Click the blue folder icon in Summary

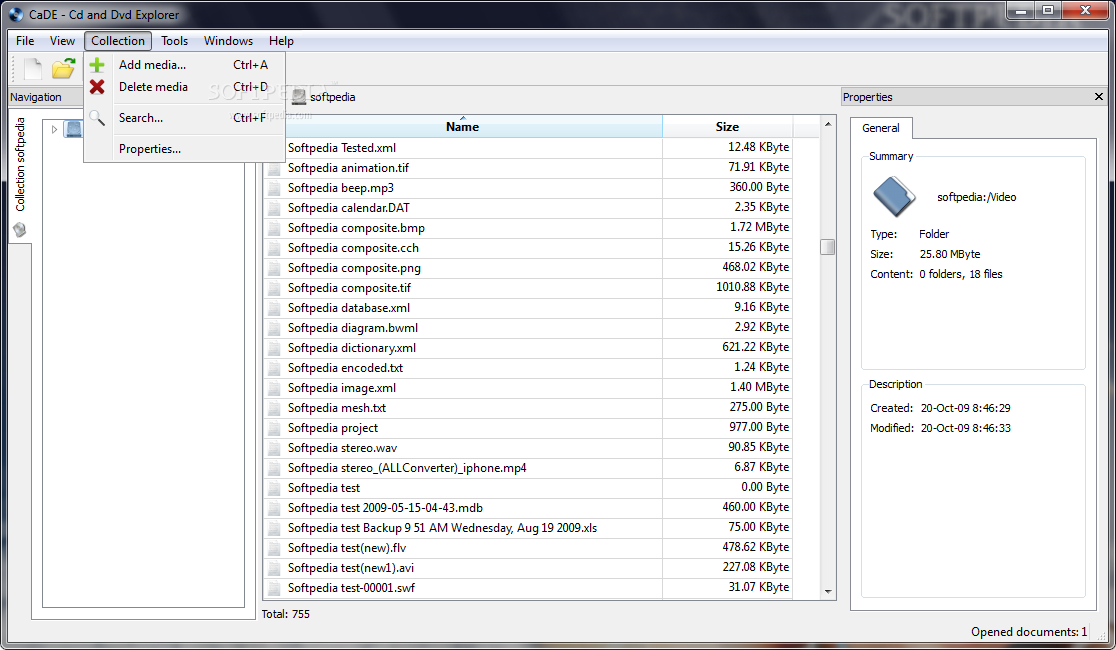point(894,196)
